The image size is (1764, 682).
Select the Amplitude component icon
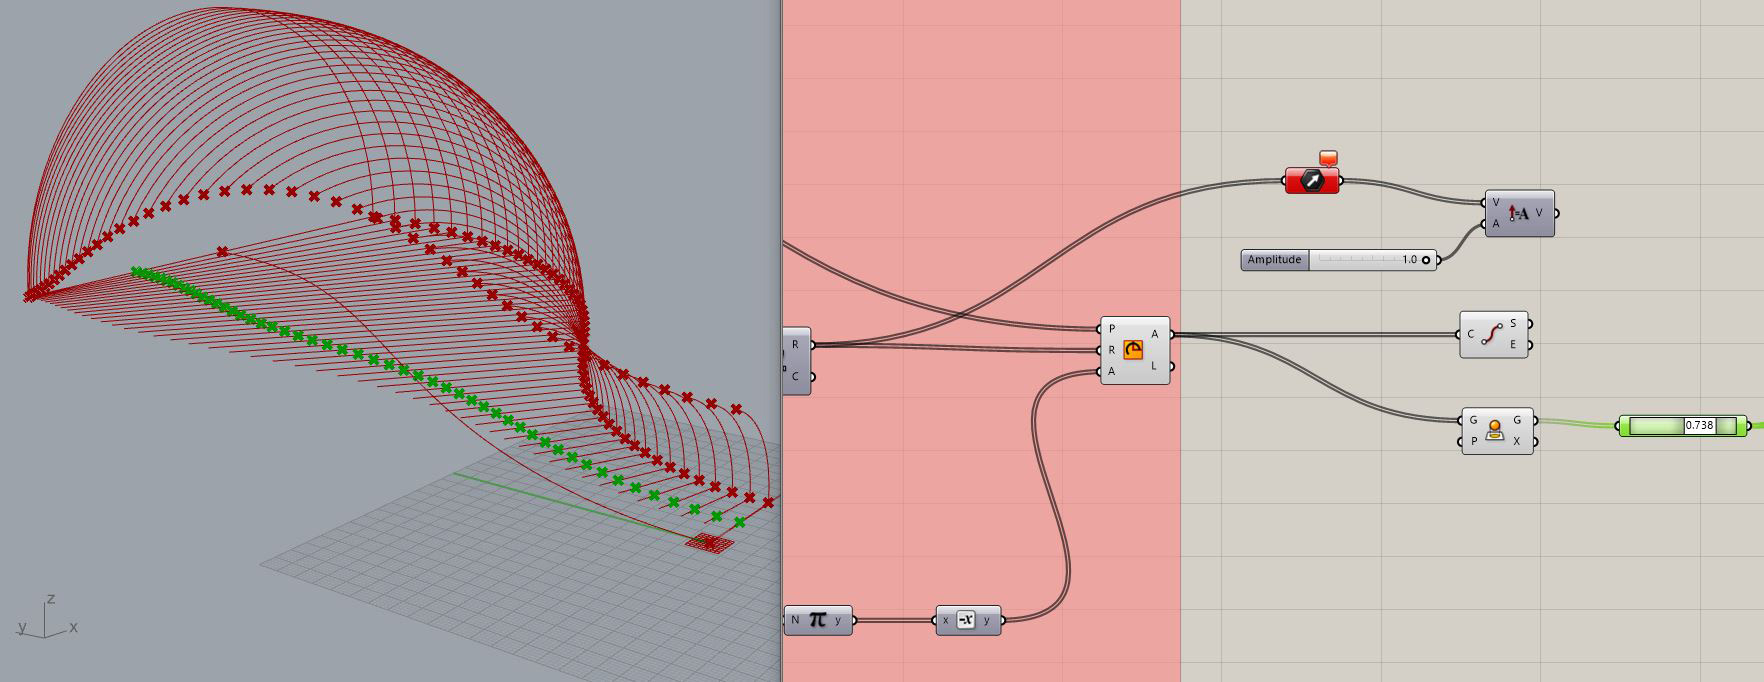pyautogui.click(x=1518, y=213)
